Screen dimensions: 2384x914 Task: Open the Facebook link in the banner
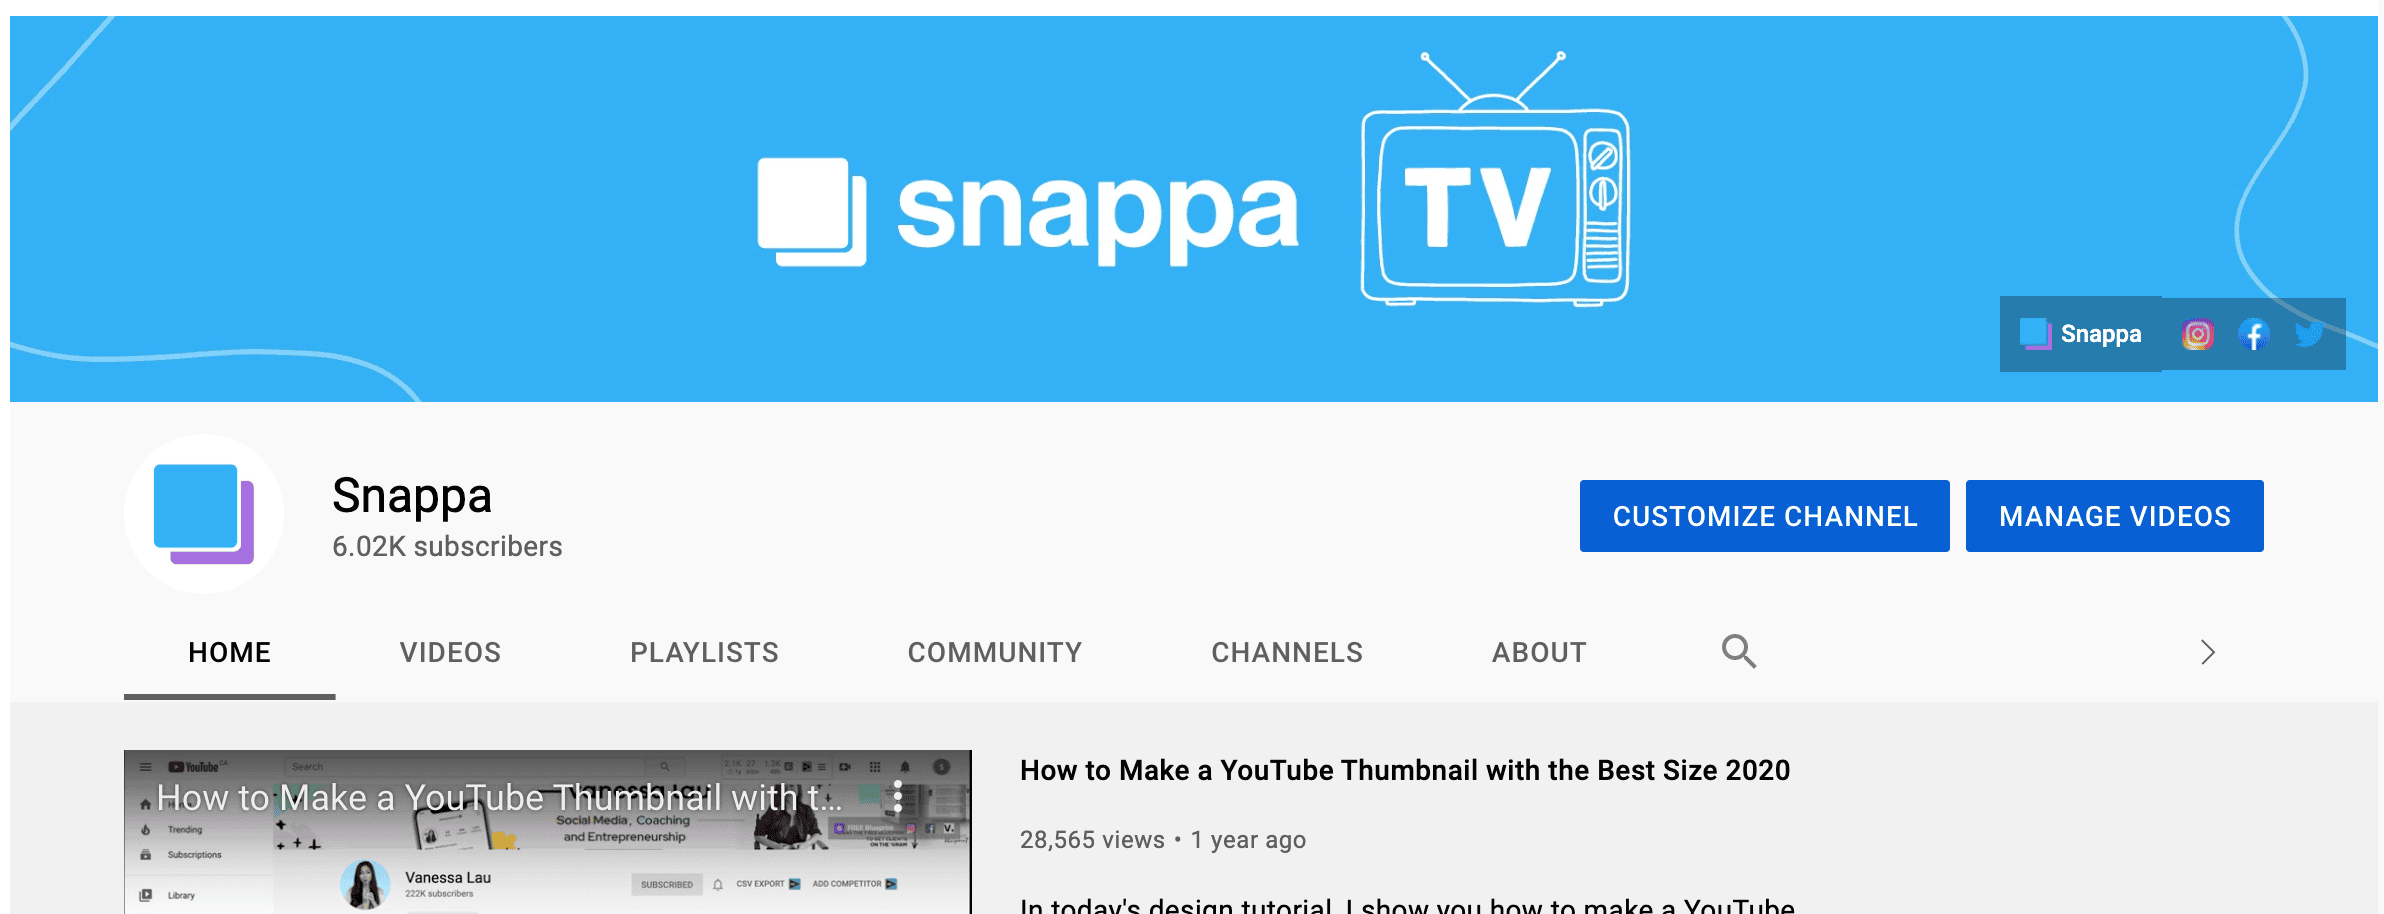tap(2253, 334)
